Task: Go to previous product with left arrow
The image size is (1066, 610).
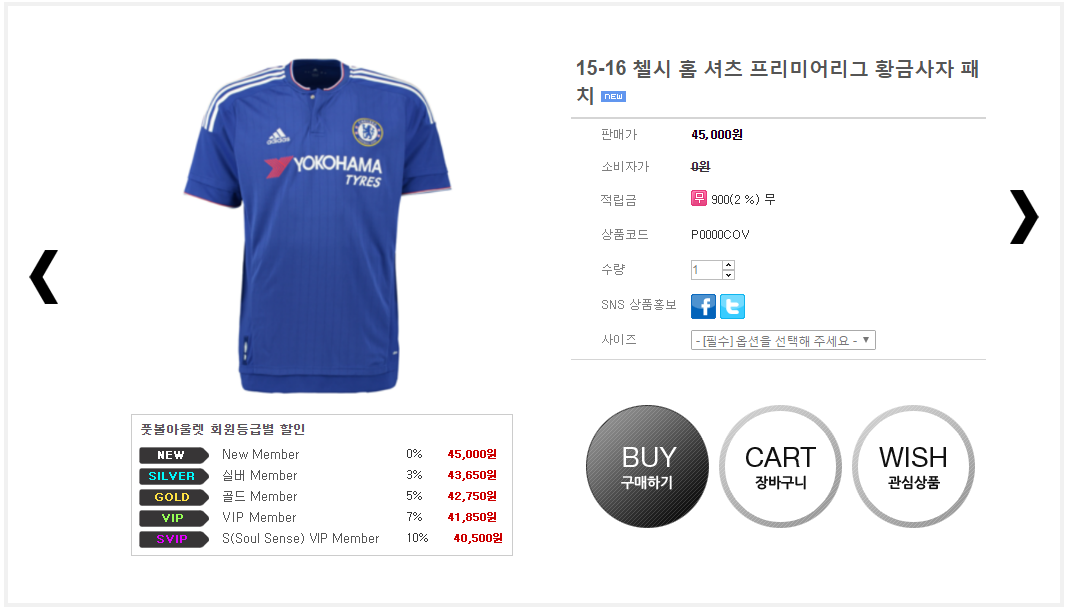Action: coord(43,277)
